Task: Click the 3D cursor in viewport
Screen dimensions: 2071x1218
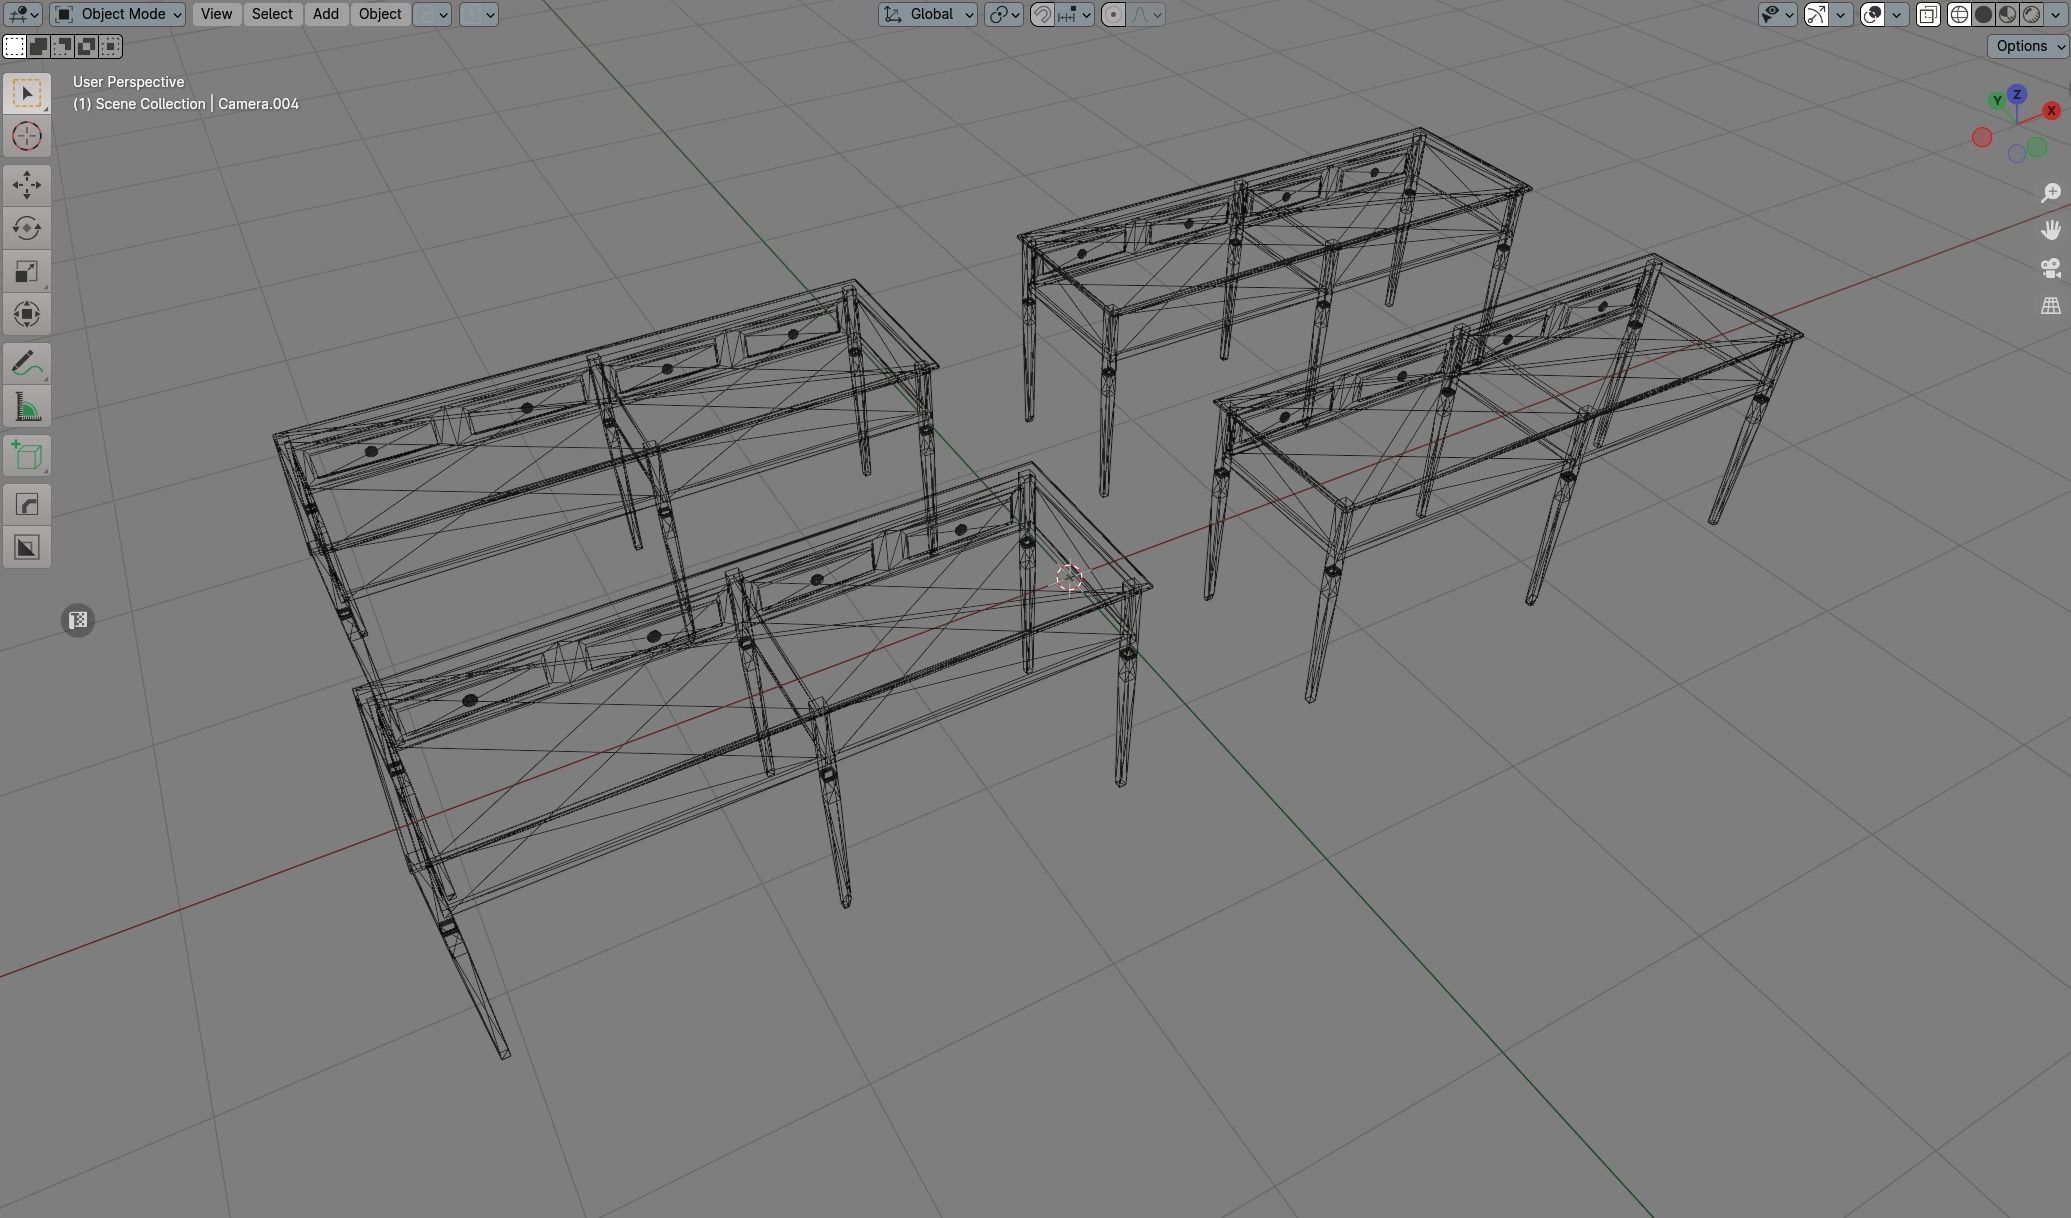Action: click(1069, 577)
